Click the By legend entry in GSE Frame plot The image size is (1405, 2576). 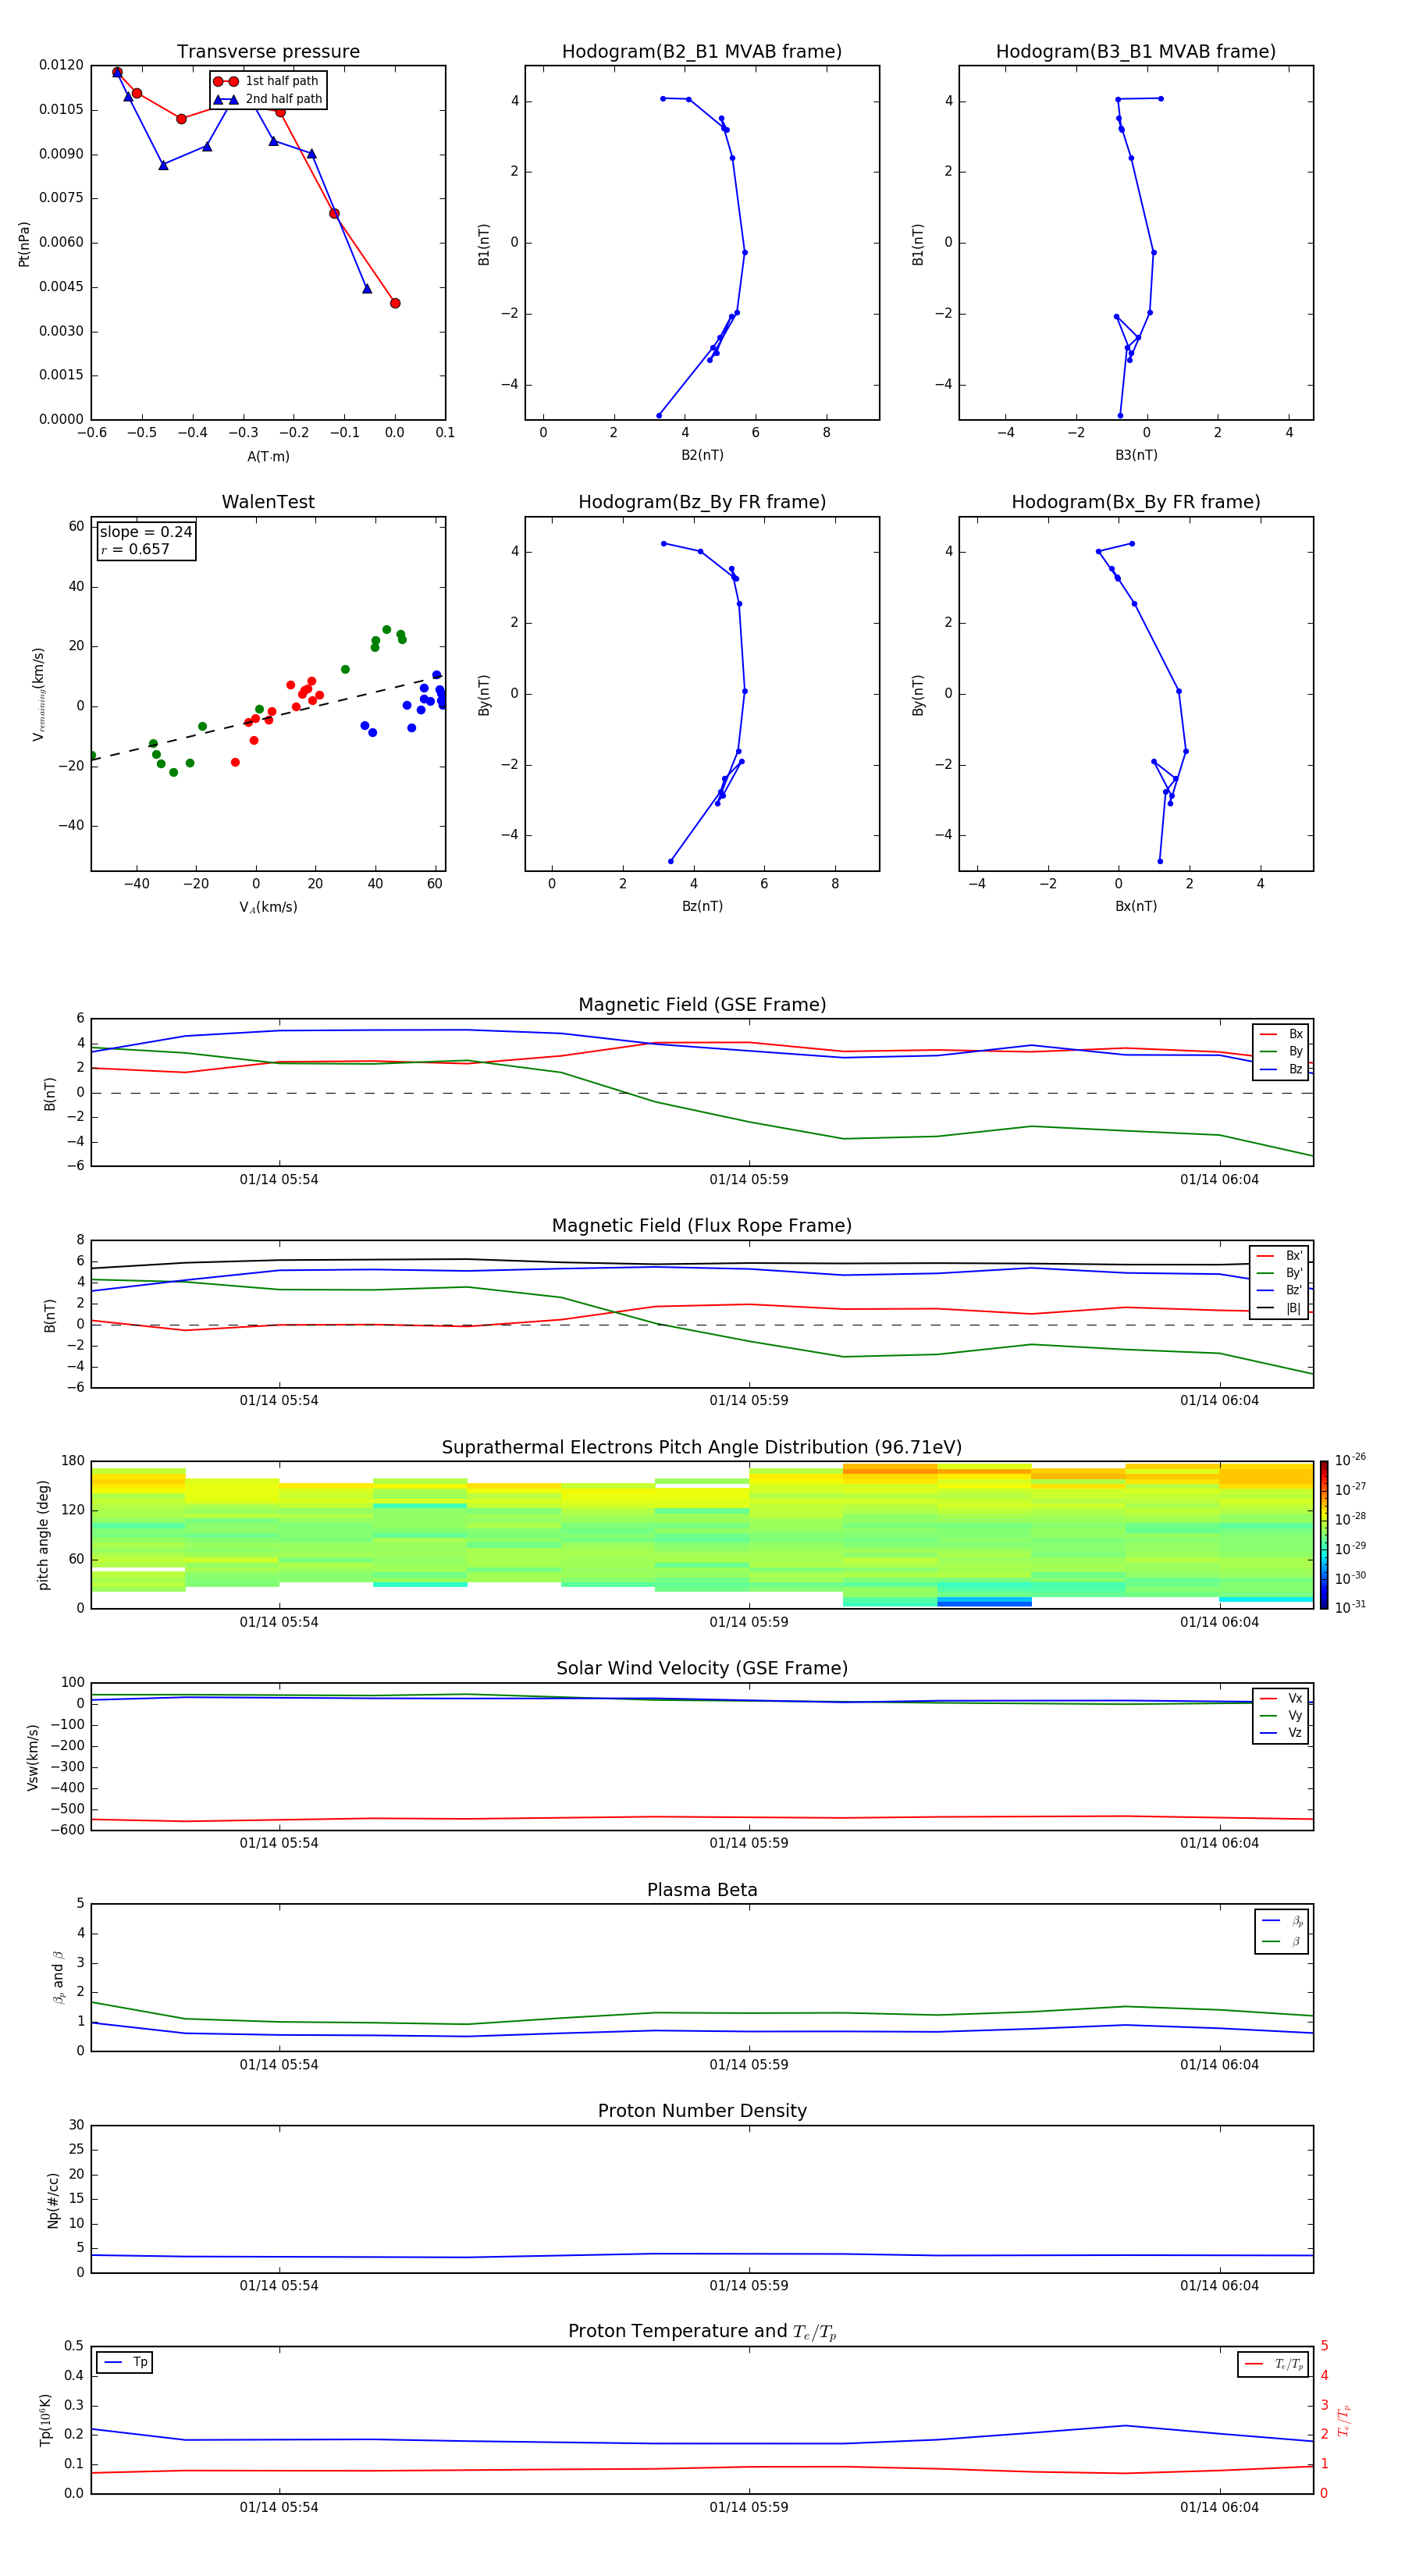(x=1281, y=1051)
